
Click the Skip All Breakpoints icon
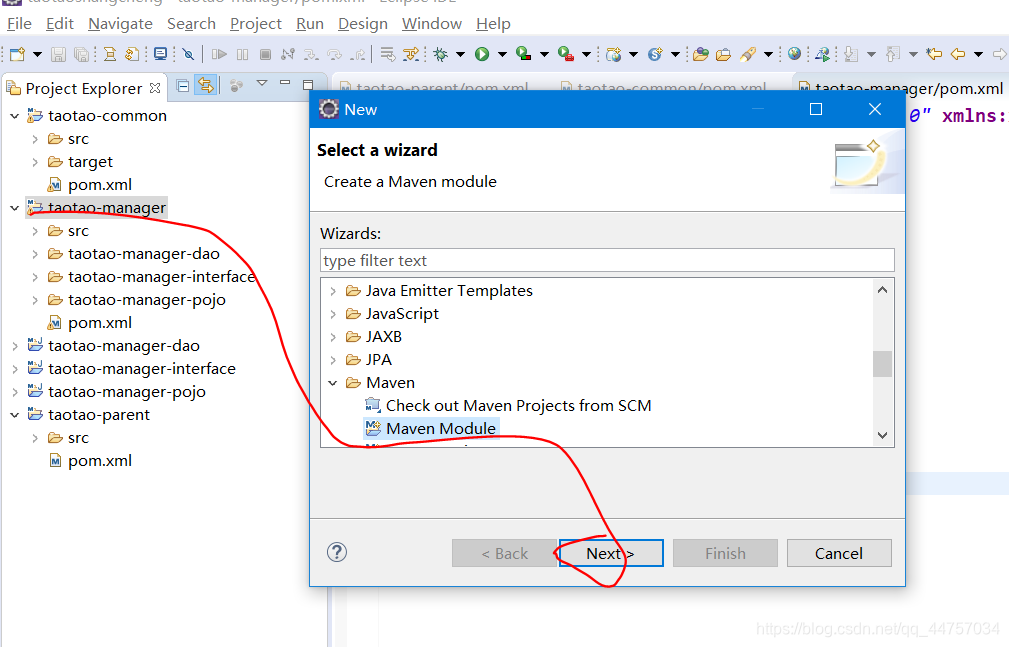[188, 54]
